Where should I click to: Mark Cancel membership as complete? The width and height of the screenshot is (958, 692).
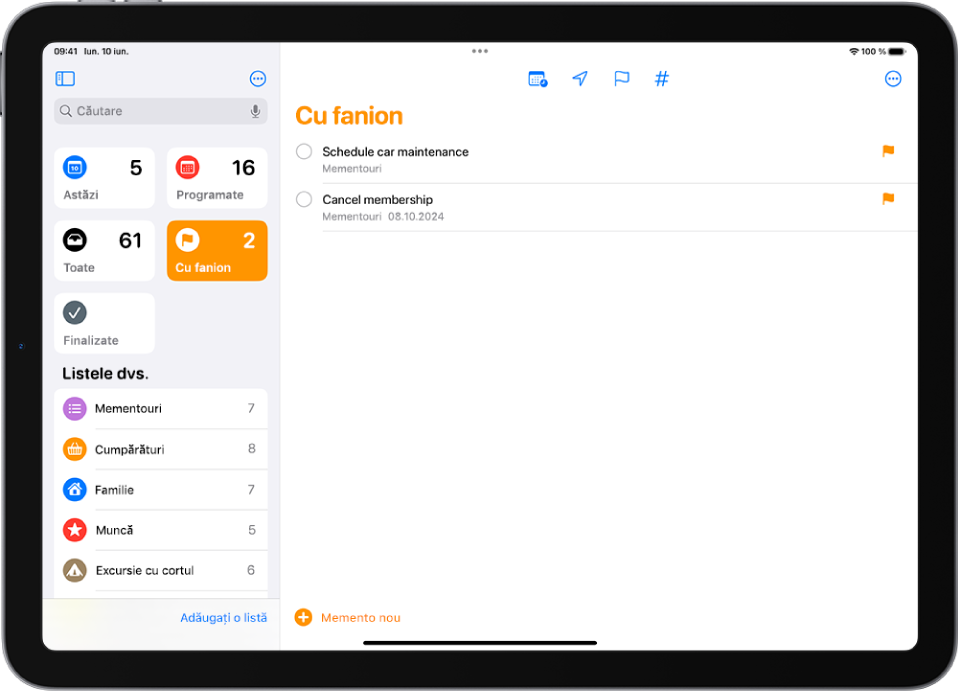(304, 199)
